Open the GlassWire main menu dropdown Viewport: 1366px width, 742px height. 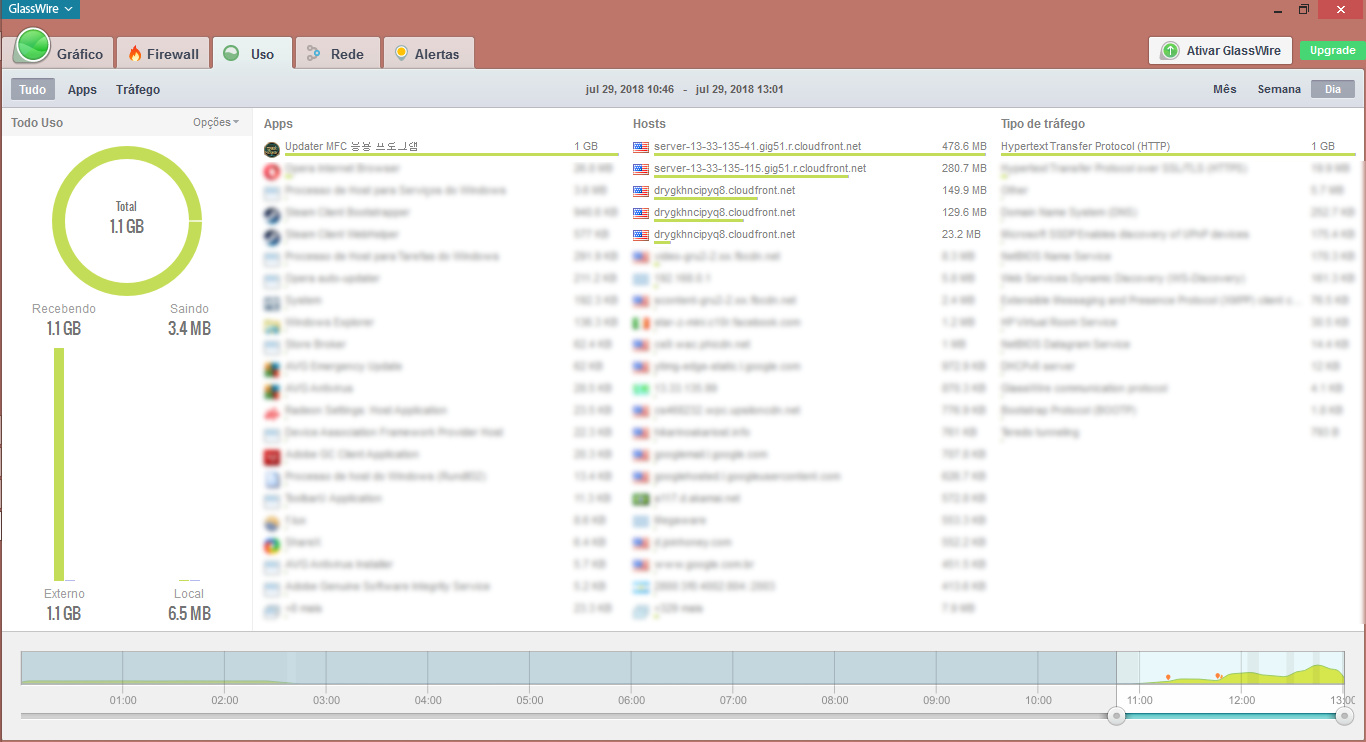(40, 9)
